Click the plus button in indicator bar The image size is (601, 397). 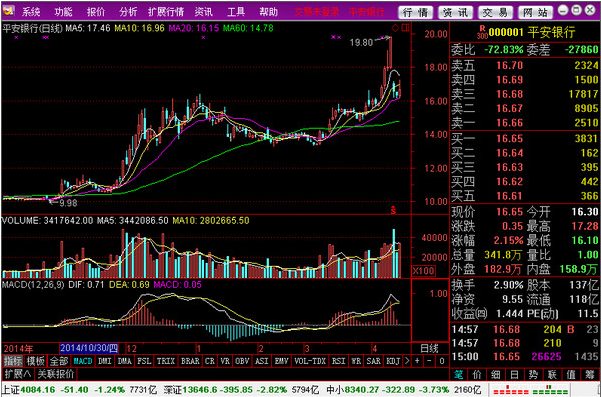tap(417, 361)
